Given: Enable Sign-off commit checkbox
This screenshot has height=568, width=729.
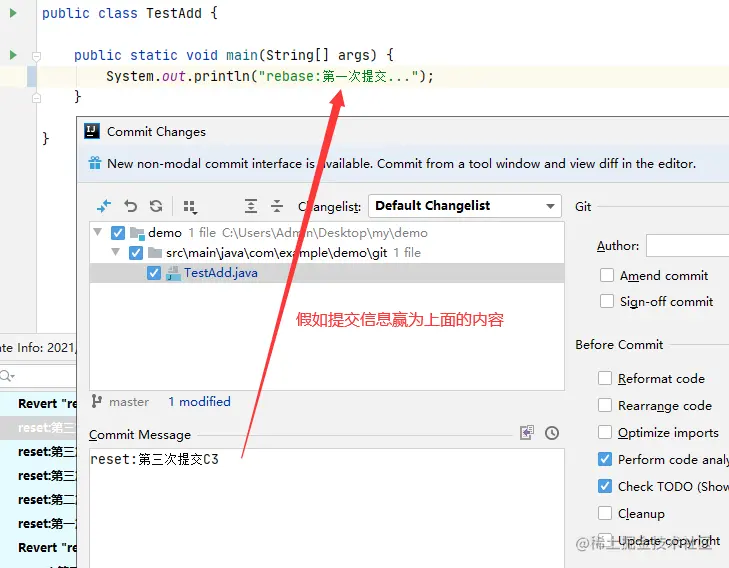Looking at the screenshot, I should [x=607, y=301].
